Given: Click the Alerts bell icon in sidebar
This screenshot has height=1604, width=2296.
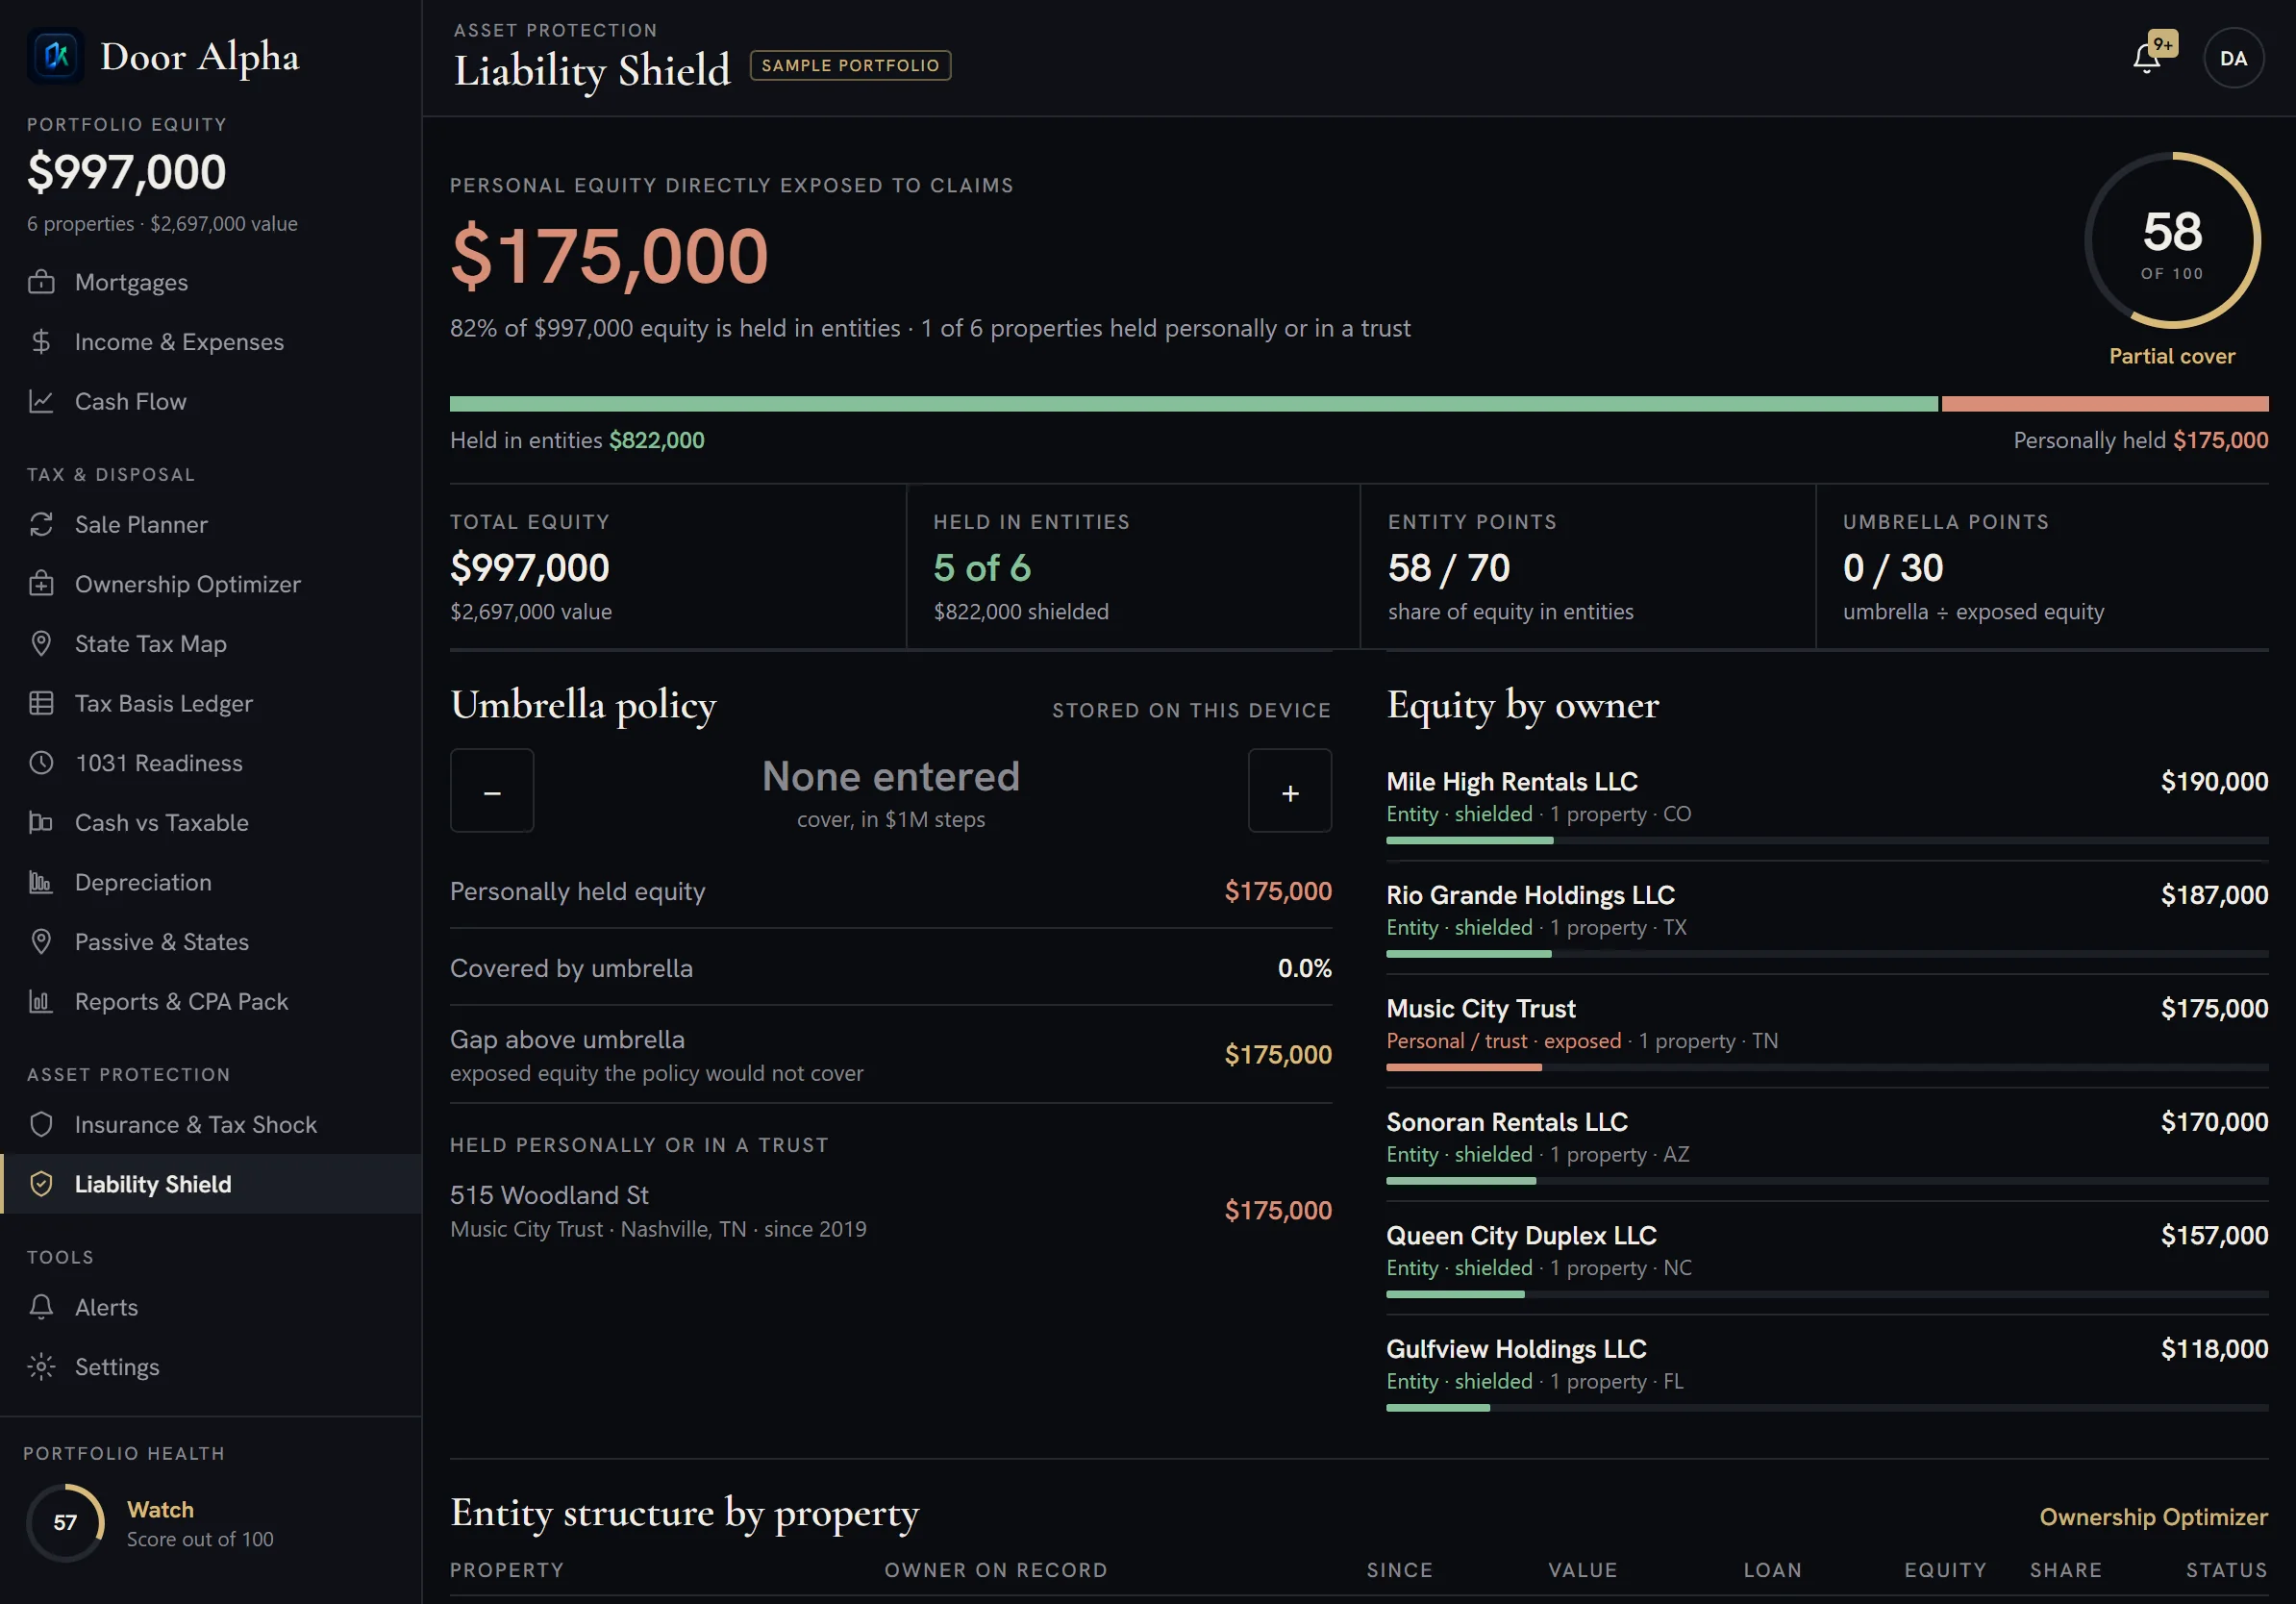Looking at the screenshot, I should (41, 1307).
